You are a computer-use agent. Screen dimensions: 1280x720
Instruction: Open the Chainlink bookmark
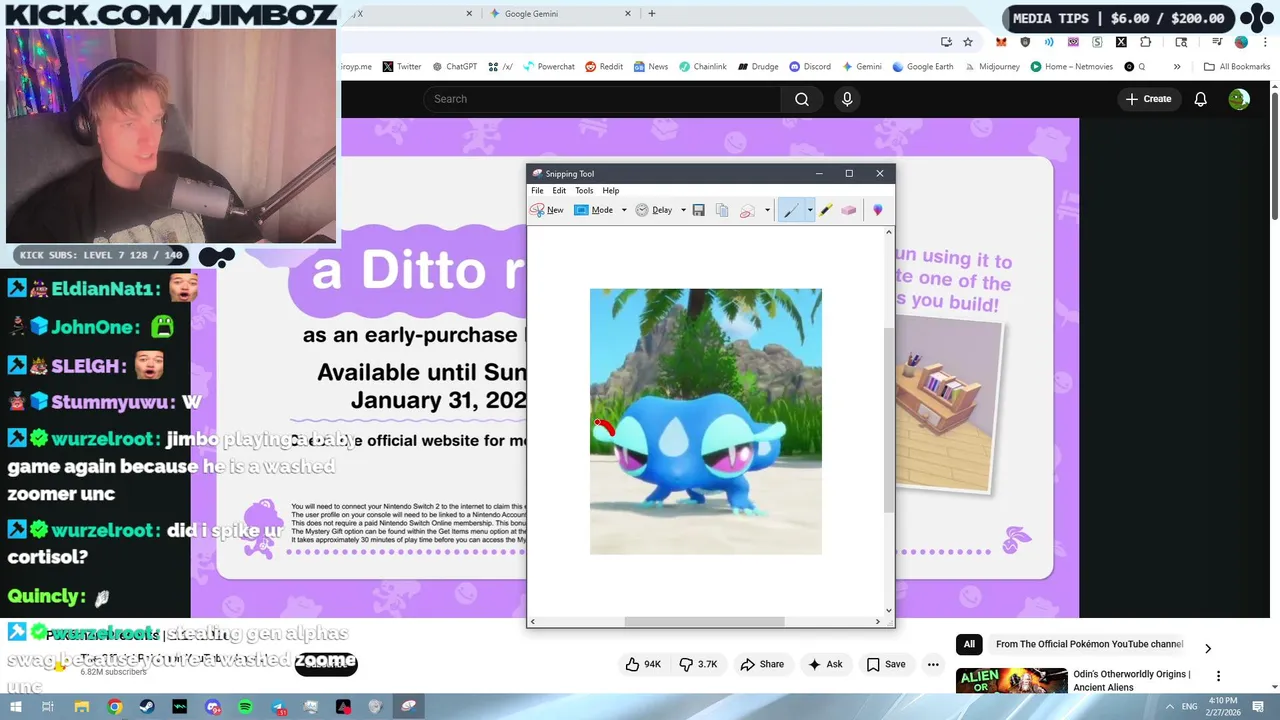(702, 67)
